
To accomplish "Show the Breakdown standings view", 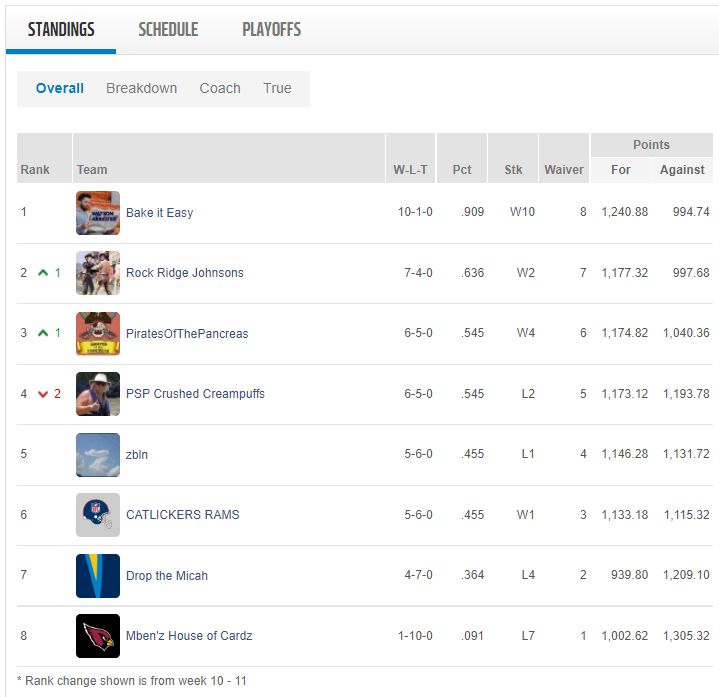I will click(141, 88).
